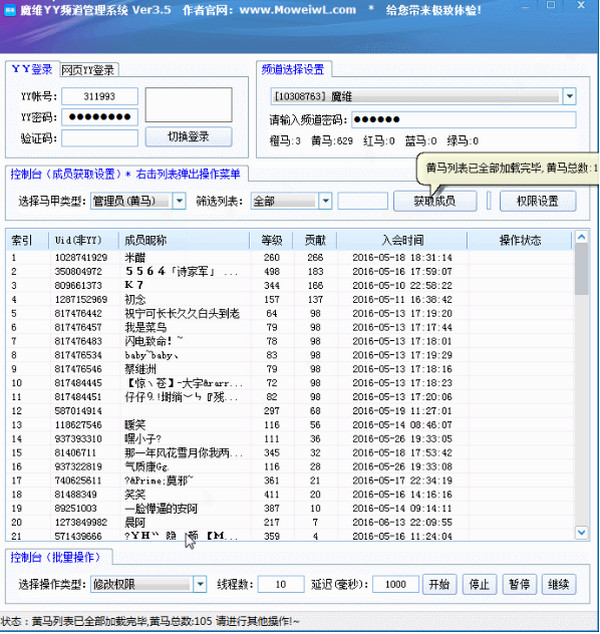The image size is (600, 634).
Task: Open the 选择马甲类型 dropdown
Action: (179, 201)
